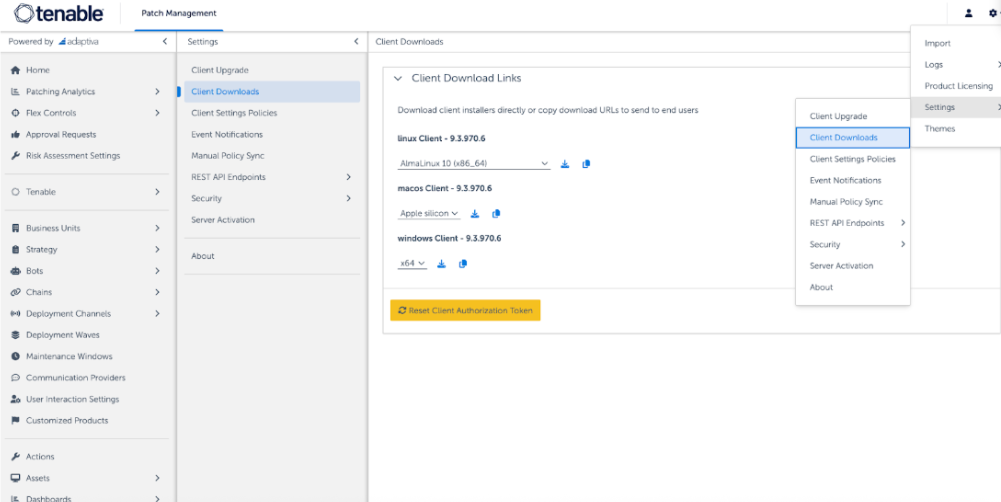
Task: Click Reset Client Authorization Token button
Action: point(465,311)
